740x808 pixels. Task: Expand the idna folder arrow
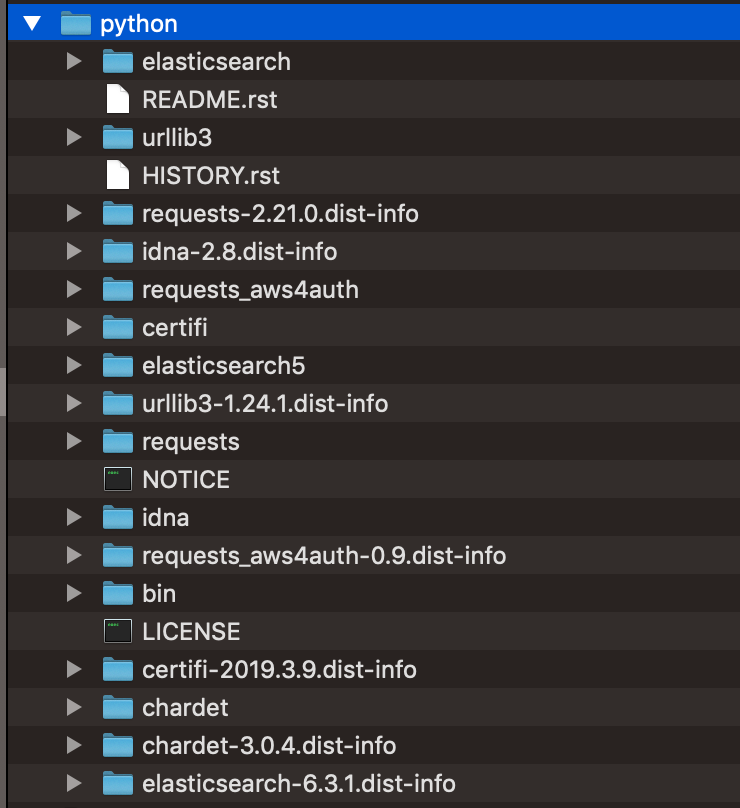click(x=74, y=517)
